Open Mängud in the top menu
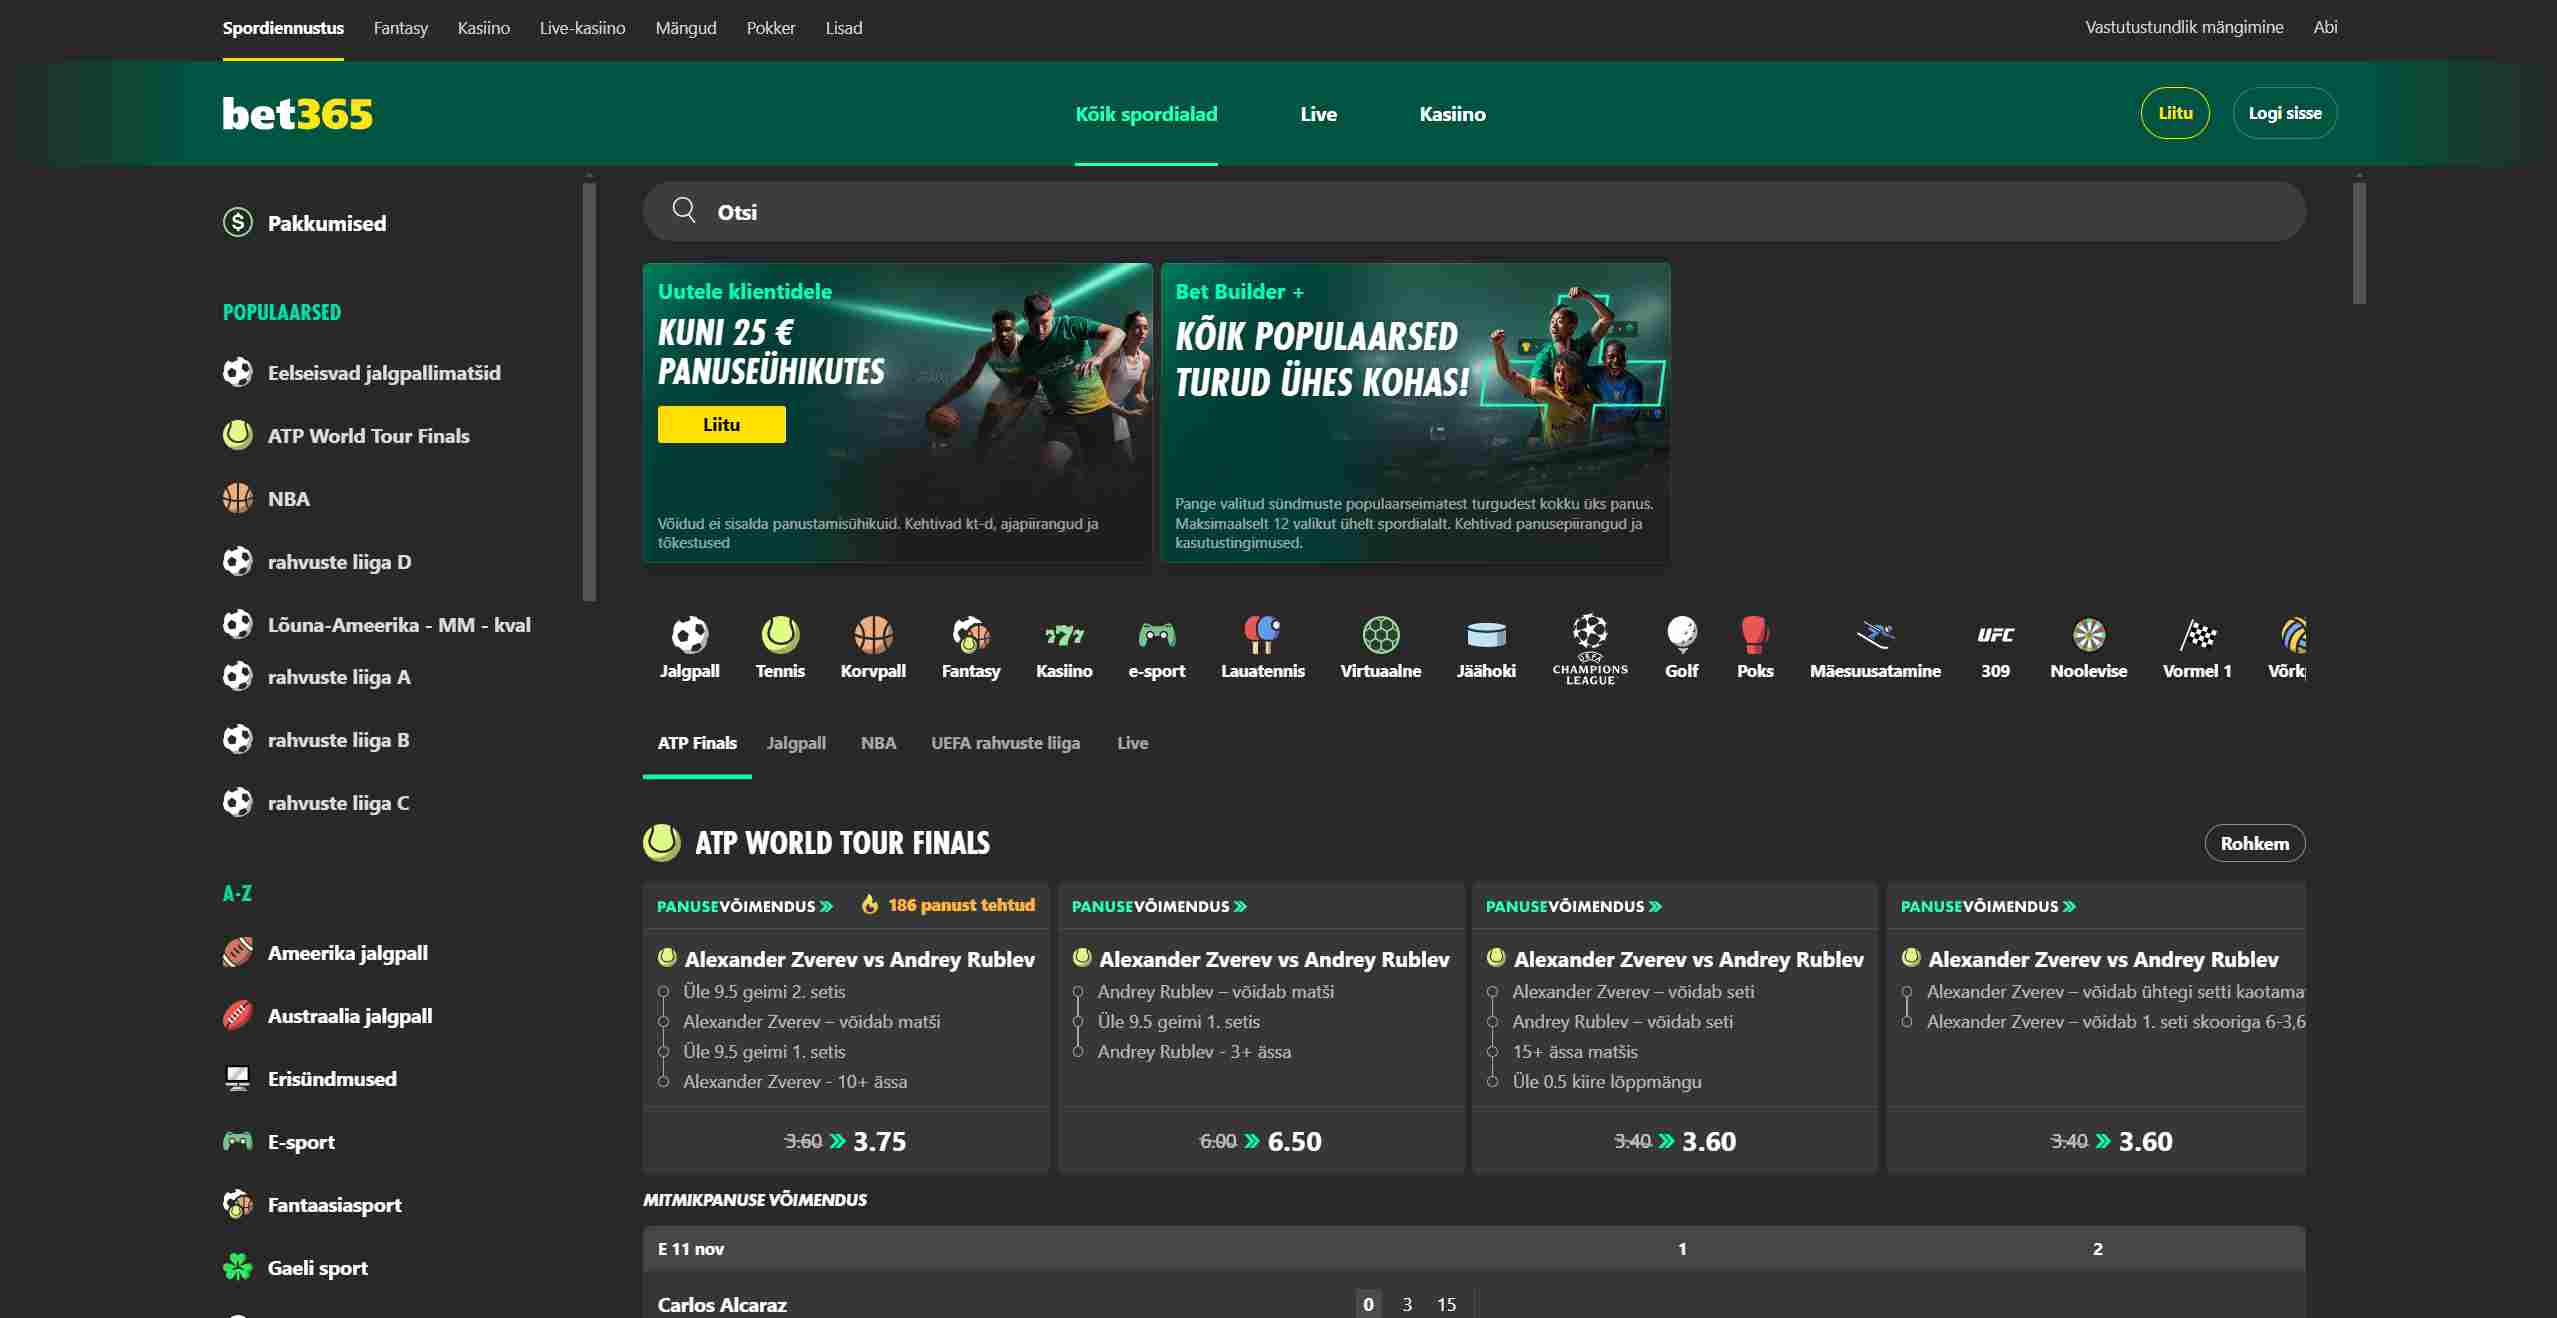 coord(686,28)
